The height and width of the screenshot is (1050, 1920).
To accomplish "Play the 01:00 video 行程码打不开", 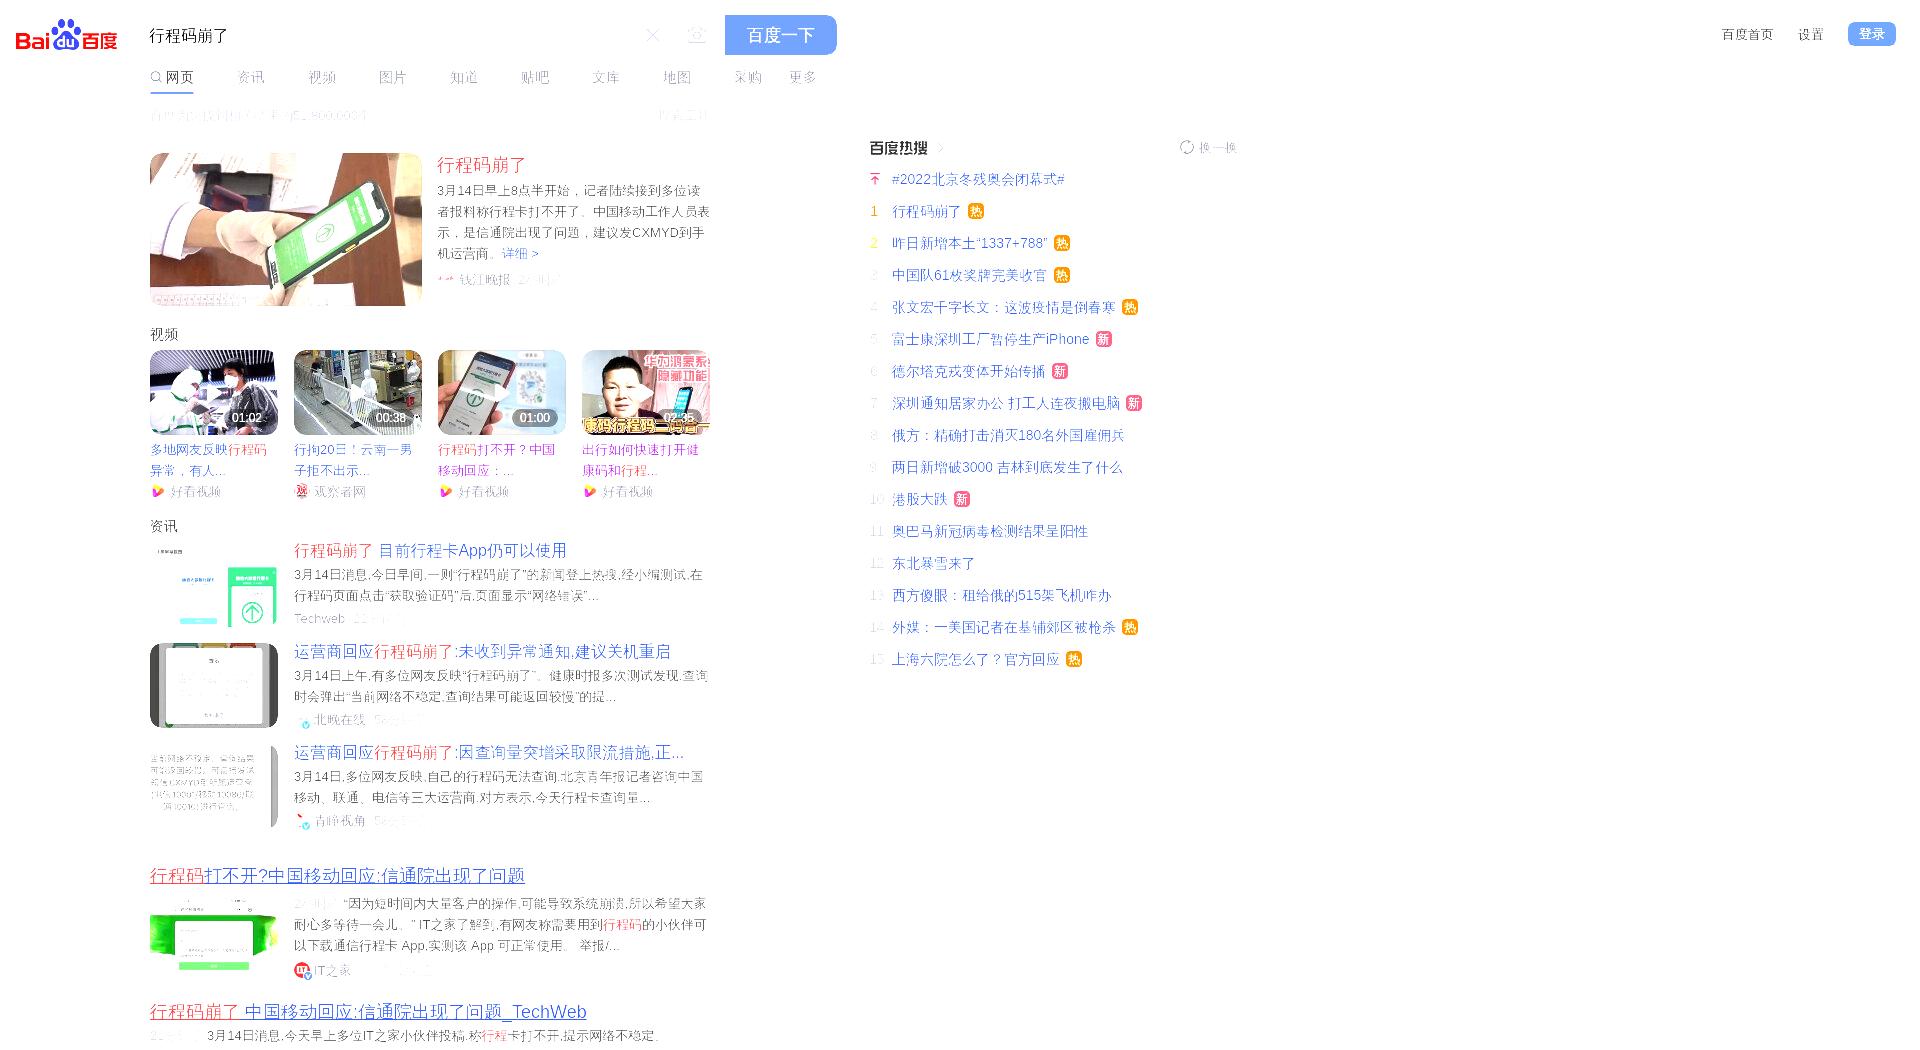I will pos(502,392).
